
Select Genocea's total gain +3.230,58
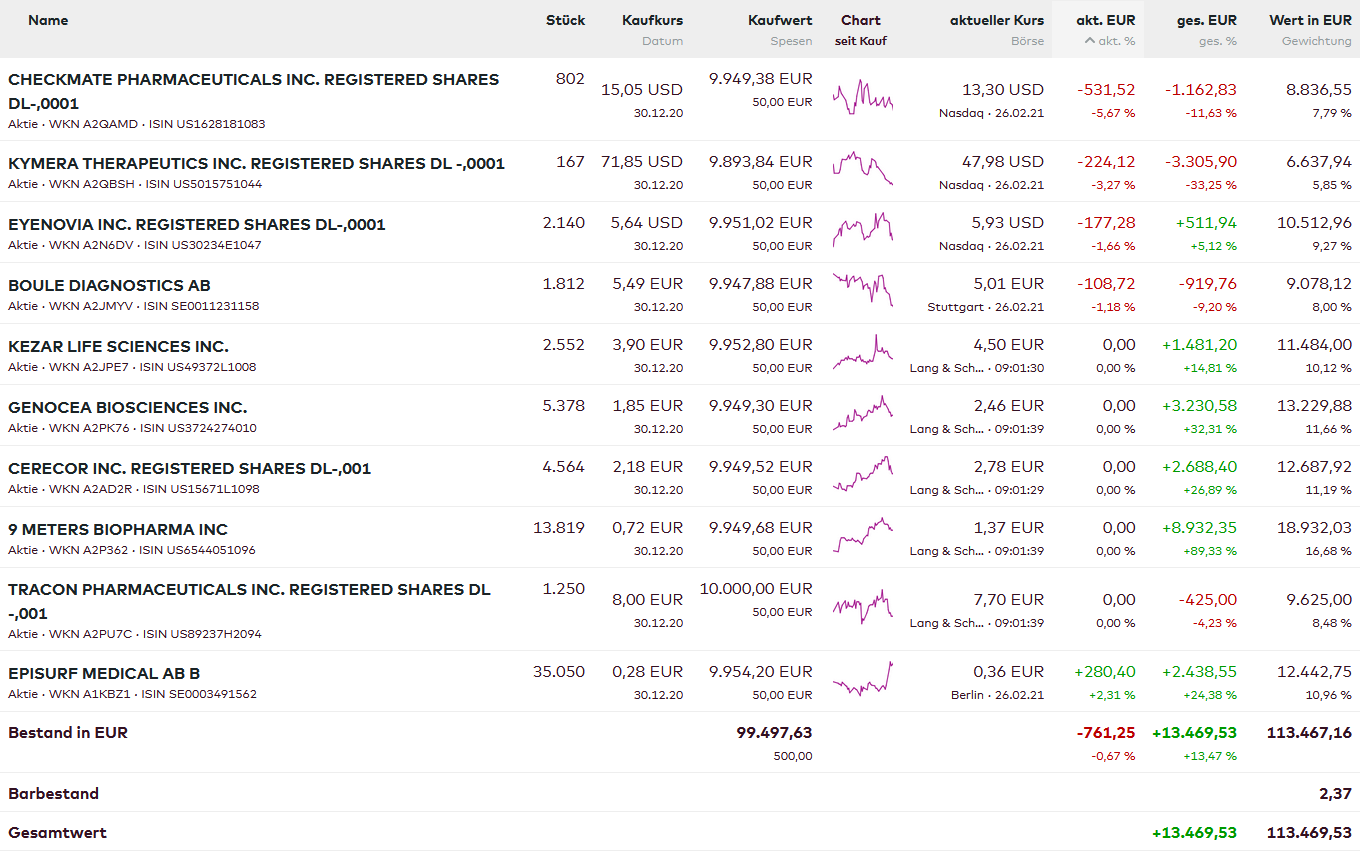1199,406
